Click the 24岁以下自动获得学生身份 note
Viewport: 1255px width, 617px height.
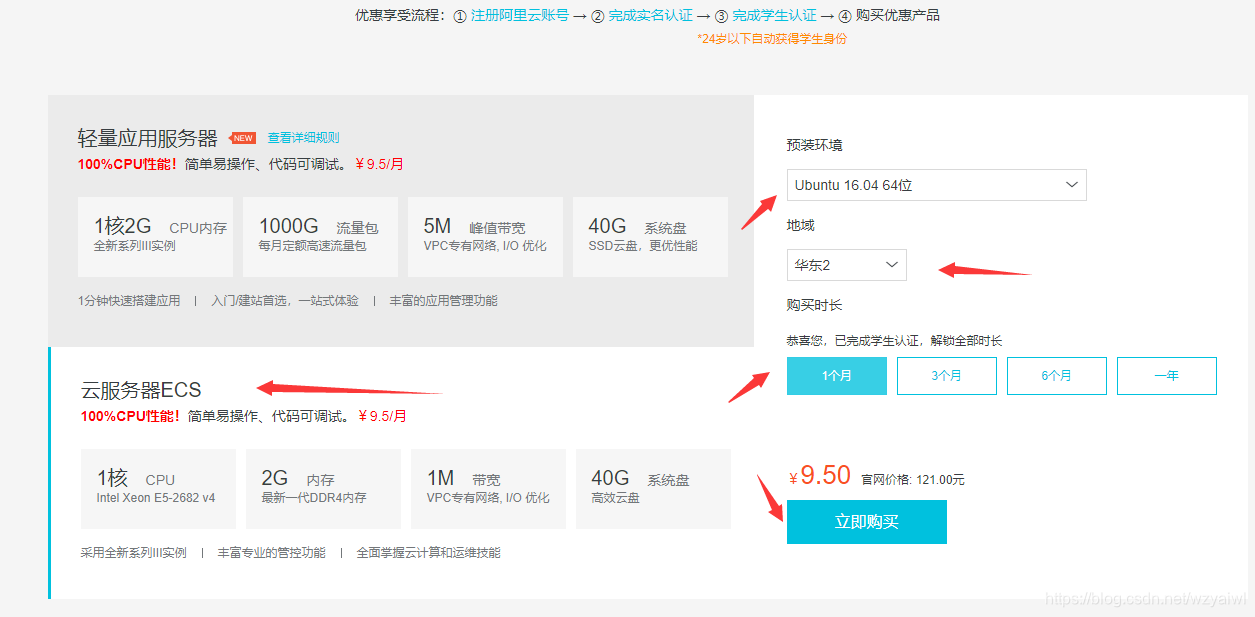pos(772,39)
